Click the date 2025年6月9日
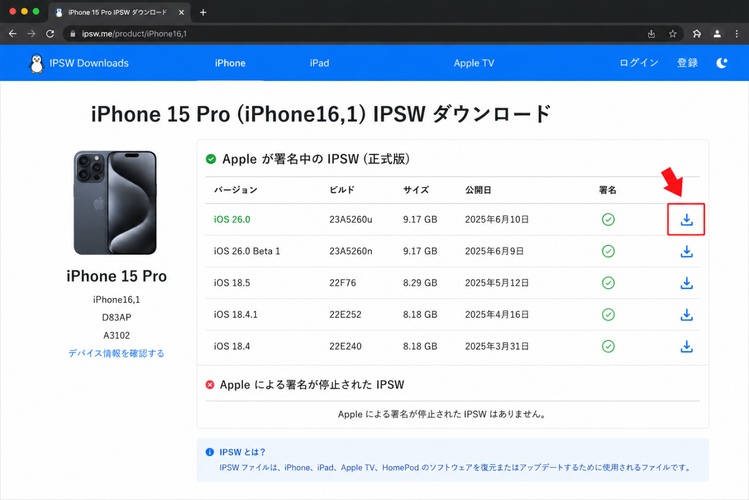This screenshot has height=500, width=749. [x=494, y=251]
